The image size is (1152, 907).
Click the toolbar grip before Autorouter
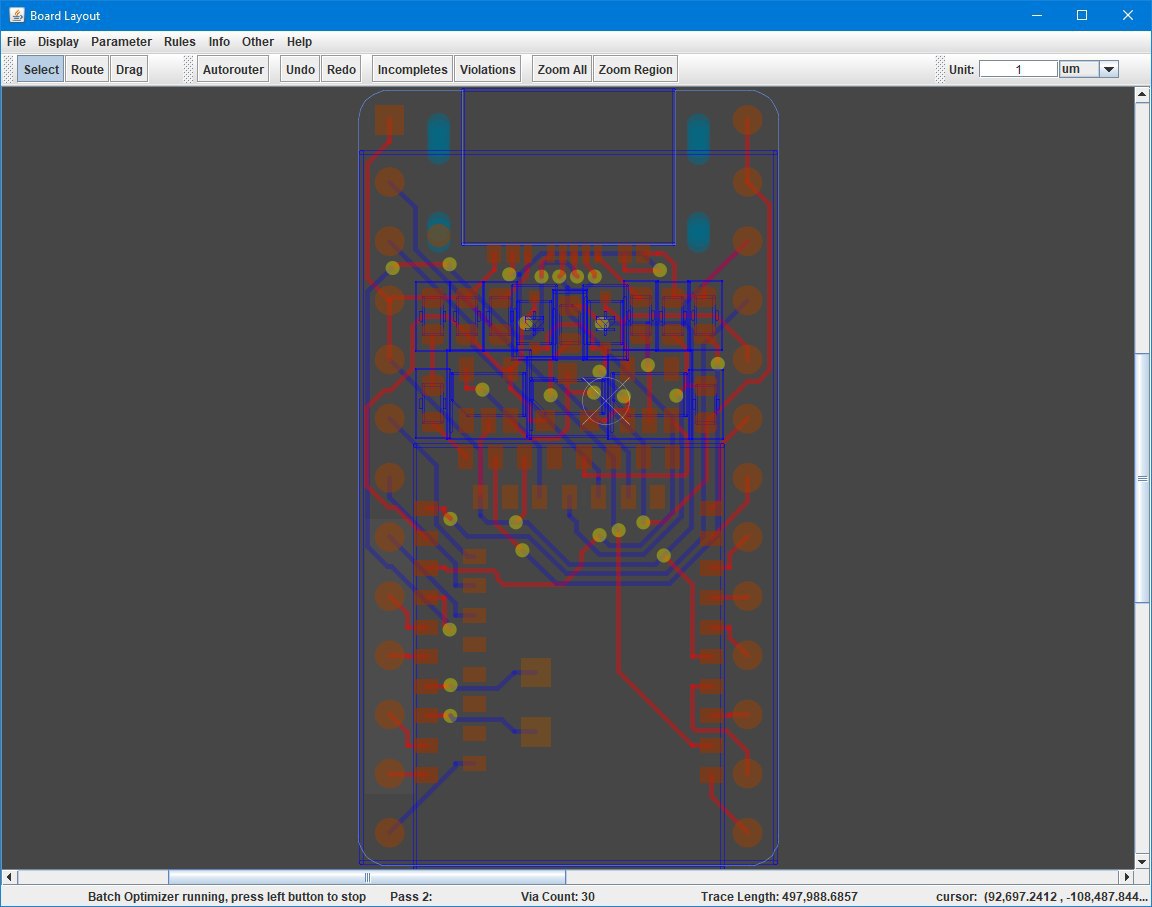[188, 69]
